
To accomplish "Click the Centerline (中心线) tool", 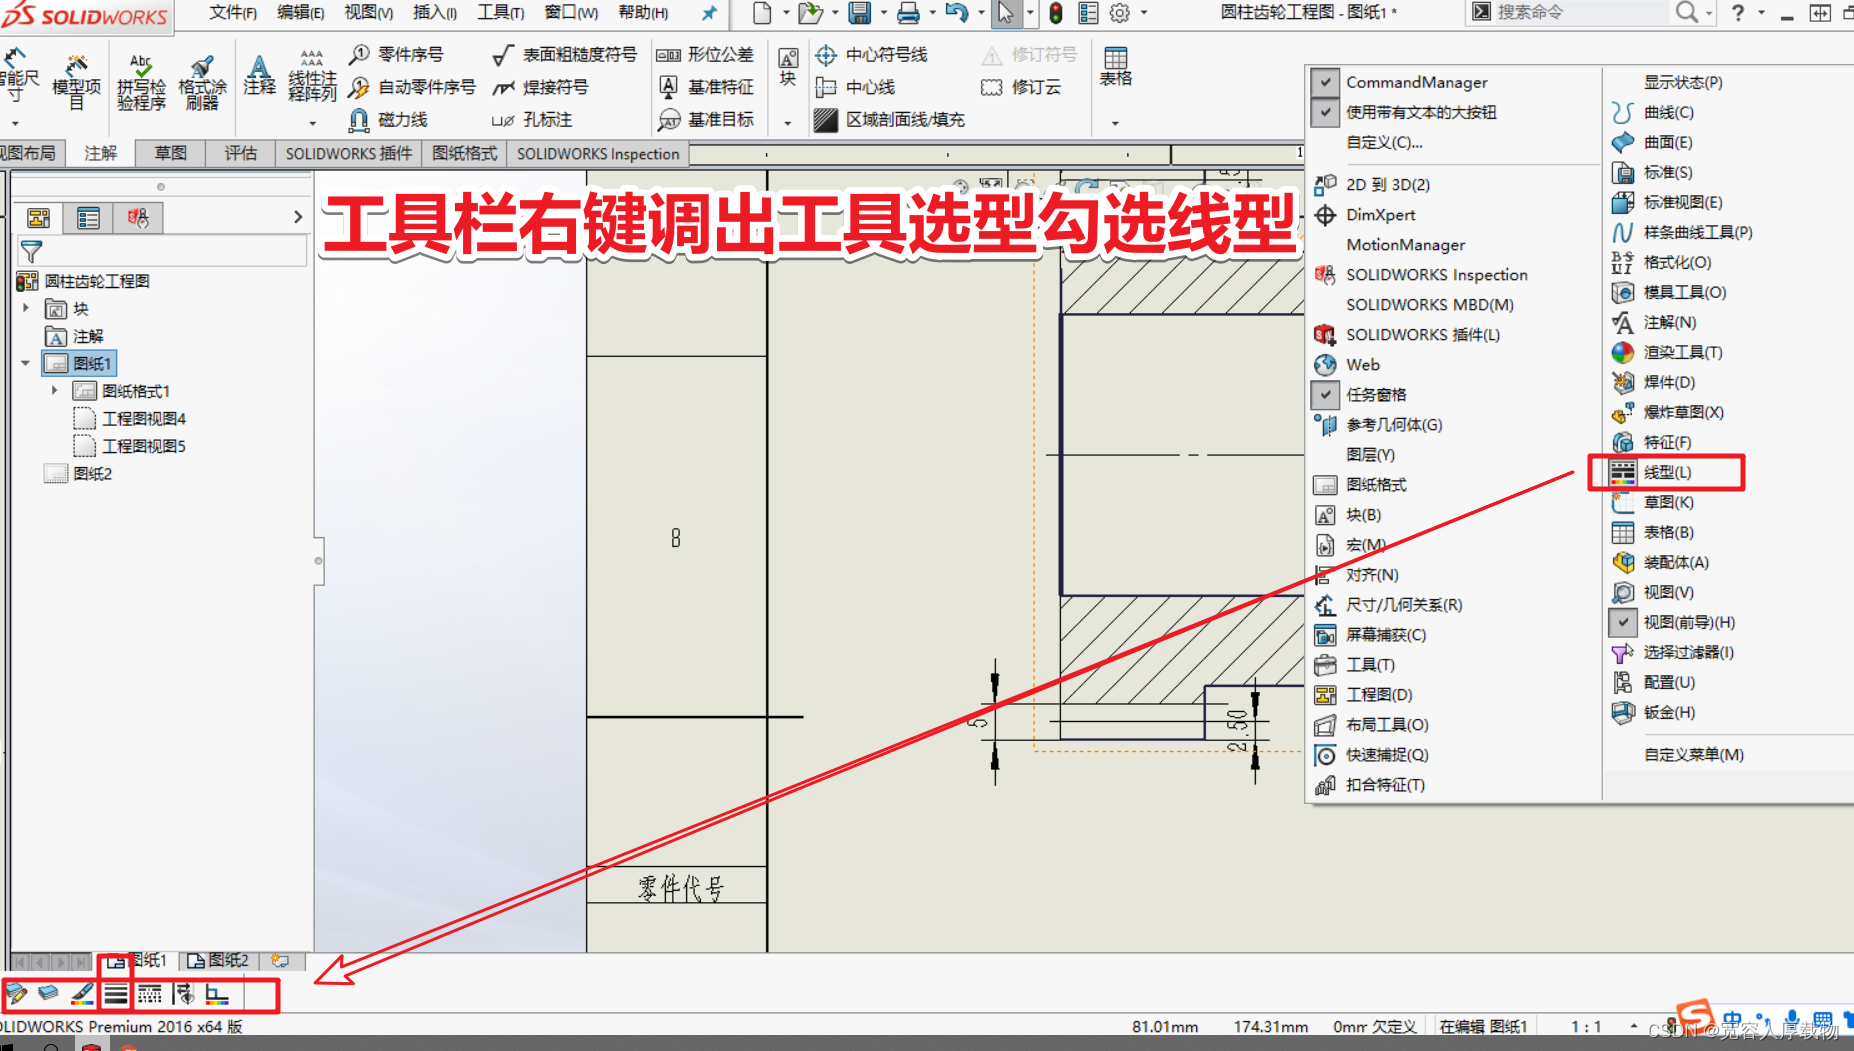I will (855, 87).
